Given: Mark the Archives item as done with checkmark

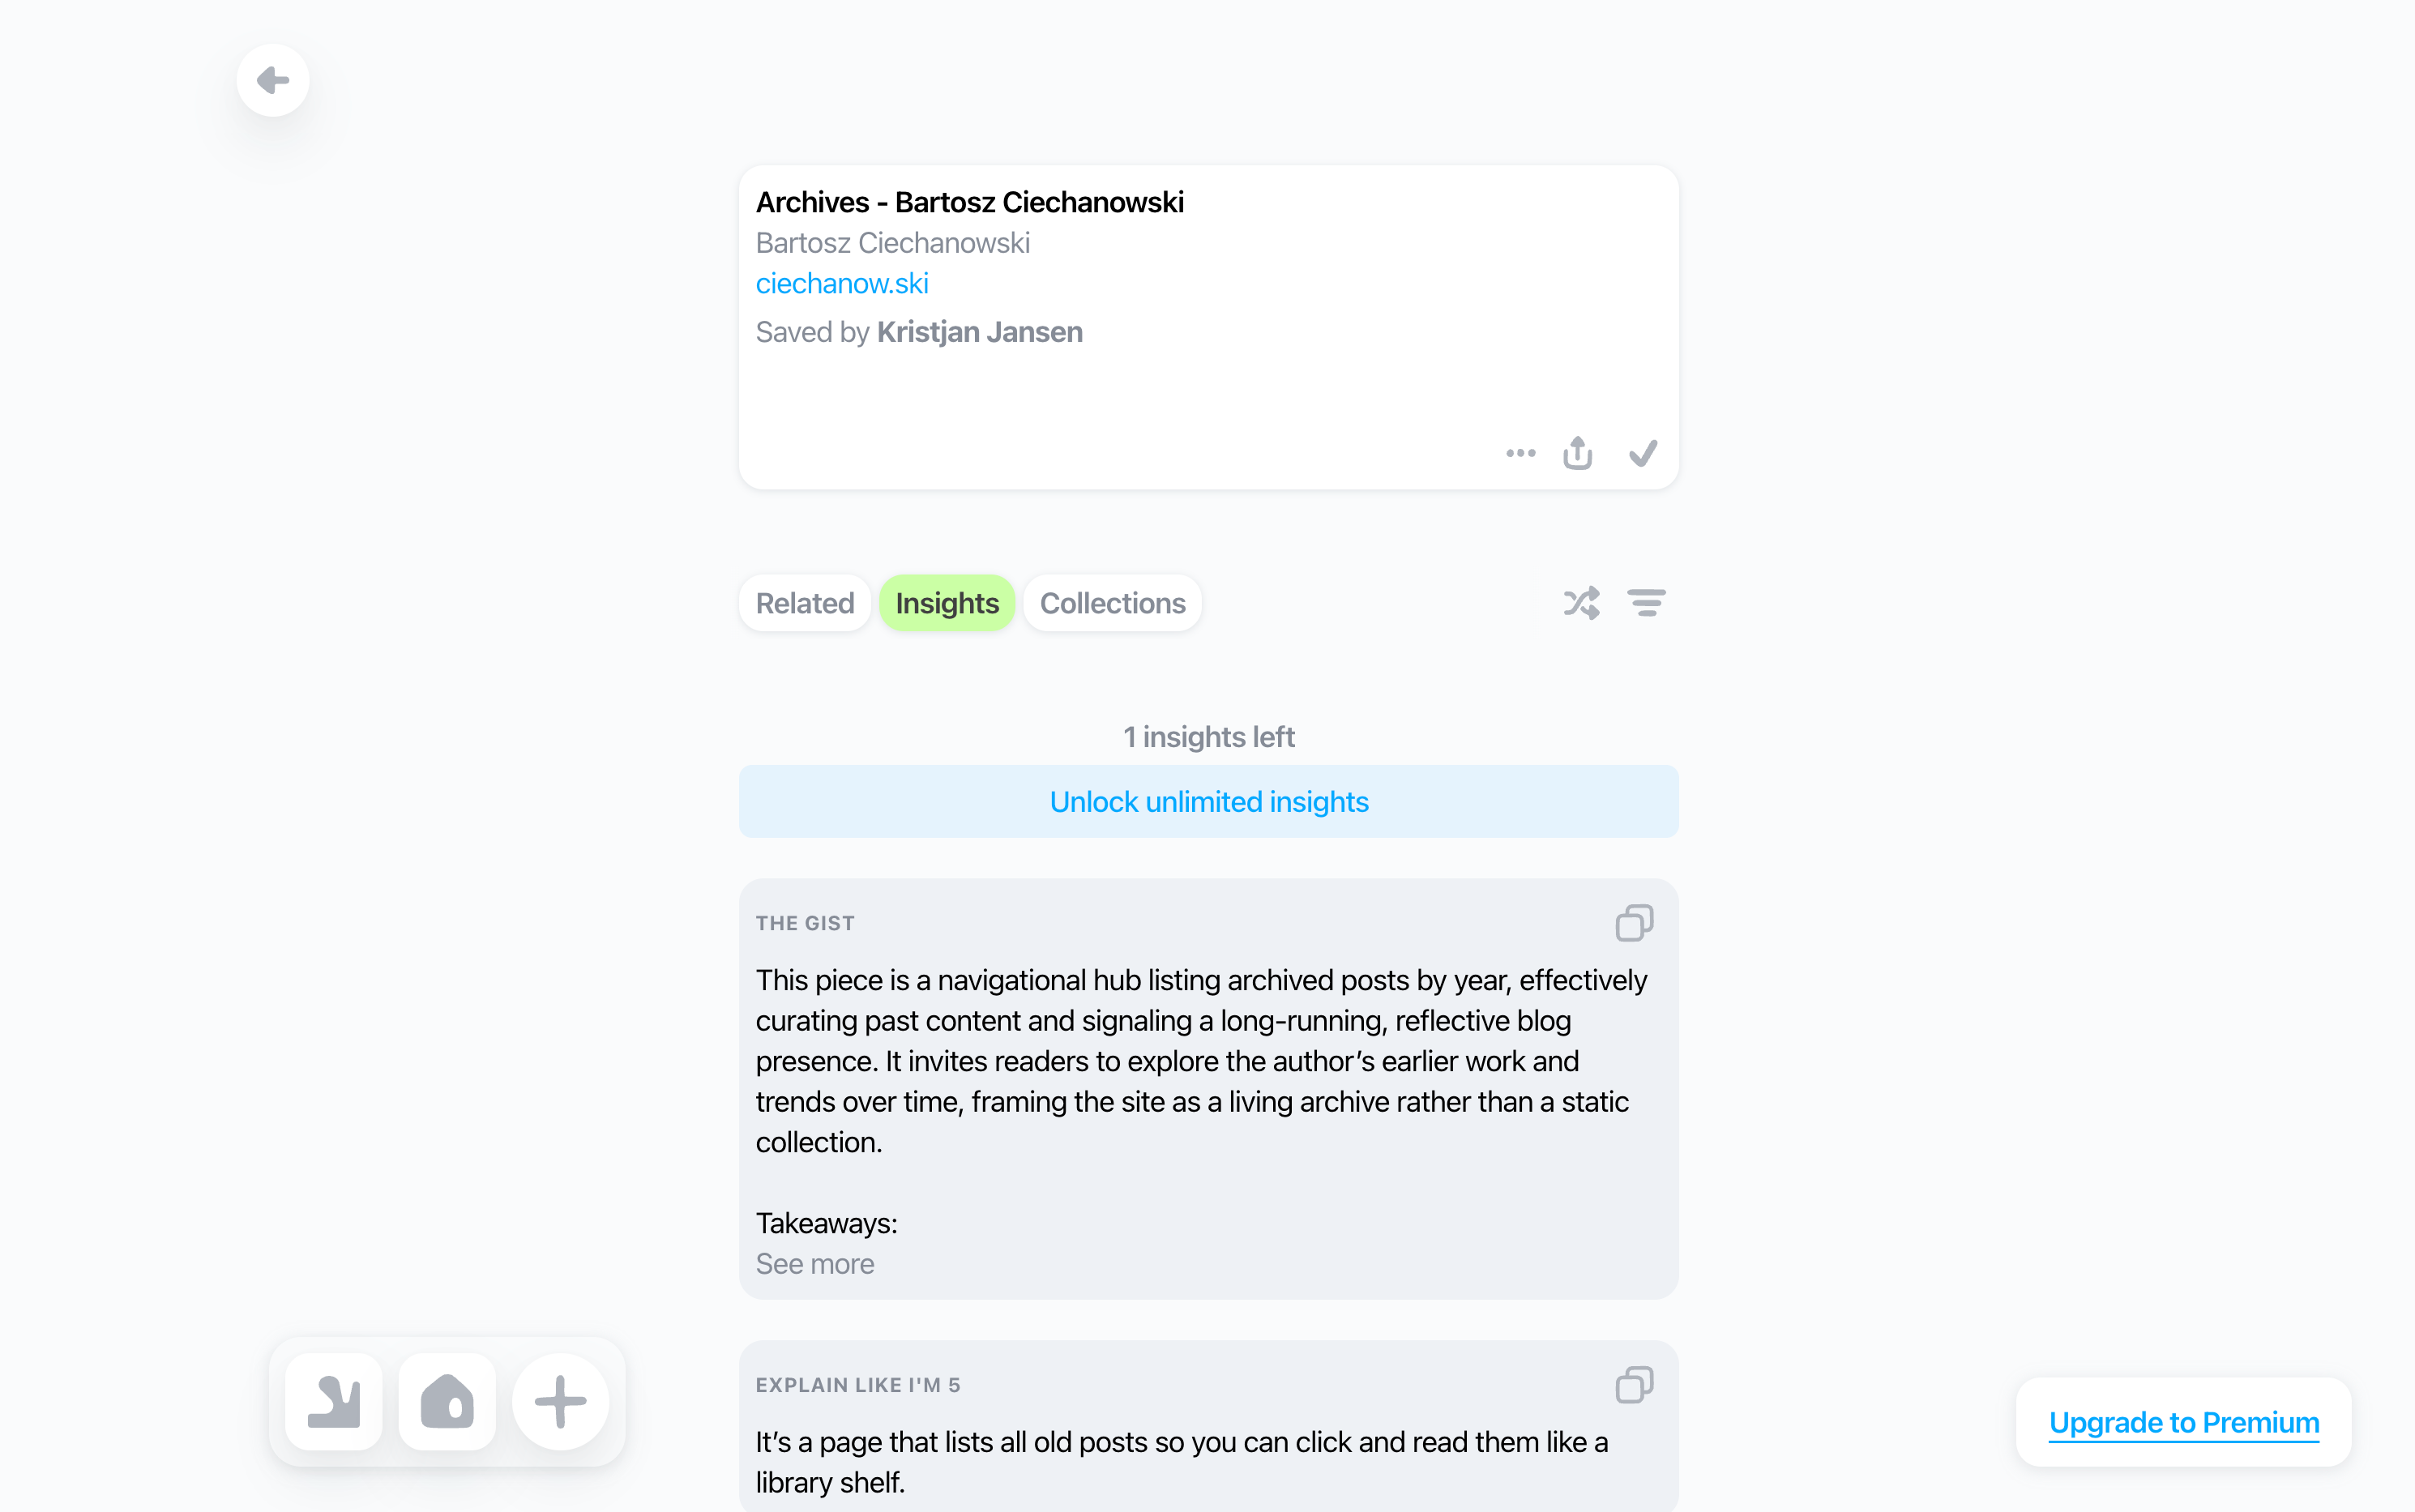Looking at the screenshot, I should click(x=1642, y=453).
